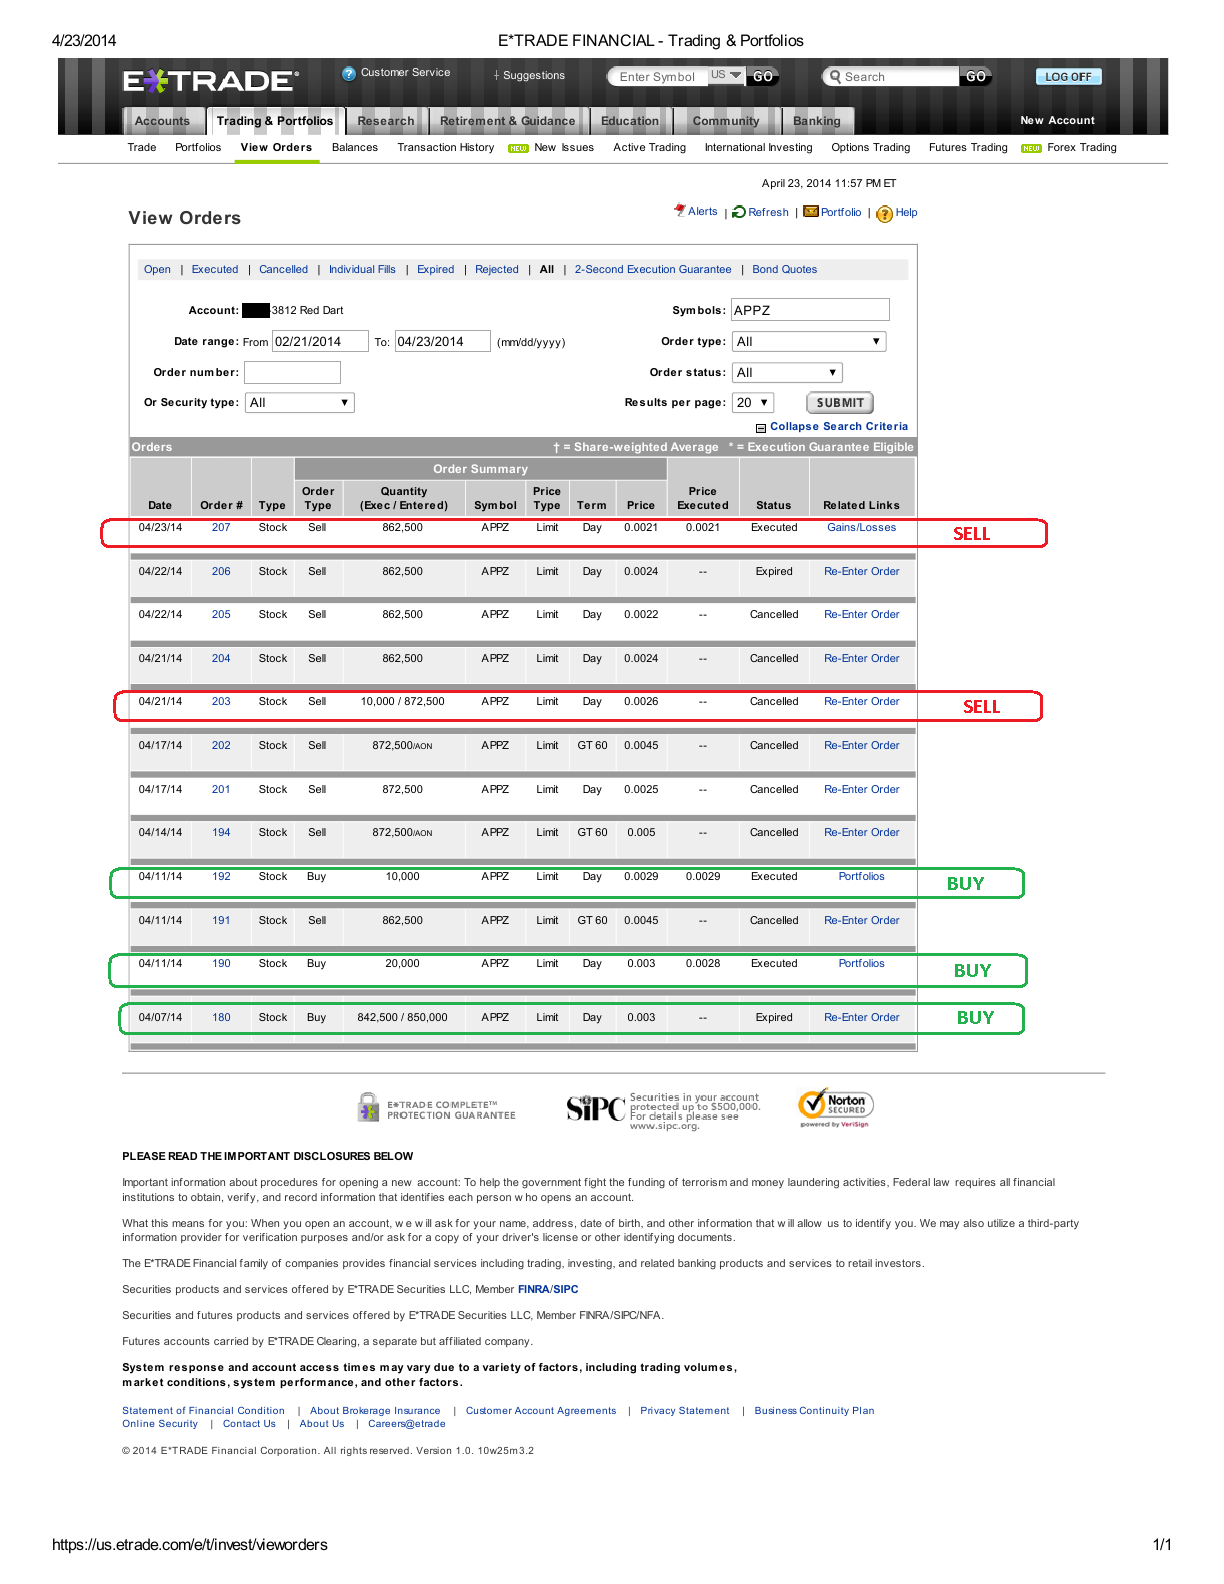Select Transaction History submenu item
This screenshot has width=1224, height=1584.
coord(445,147)
